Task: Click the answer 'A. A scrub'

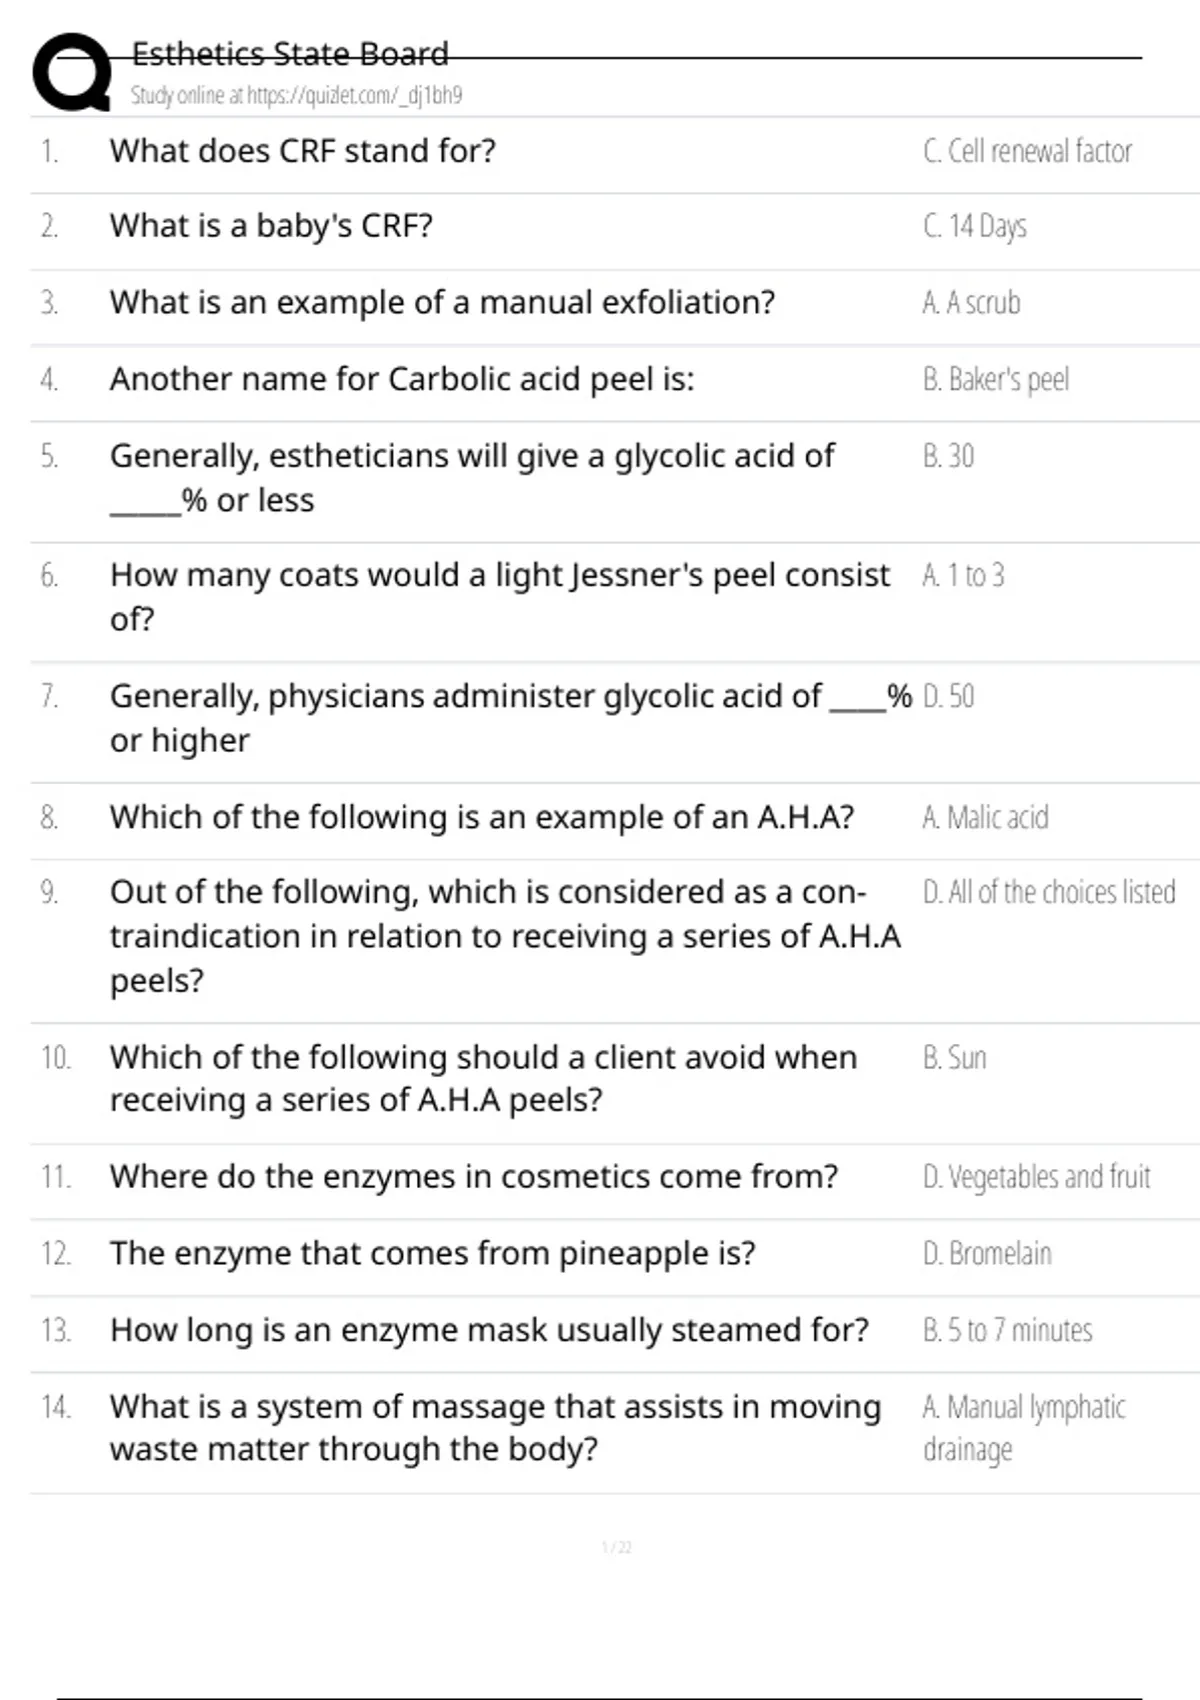Action: pyautogui.click(x=971, y=302)
